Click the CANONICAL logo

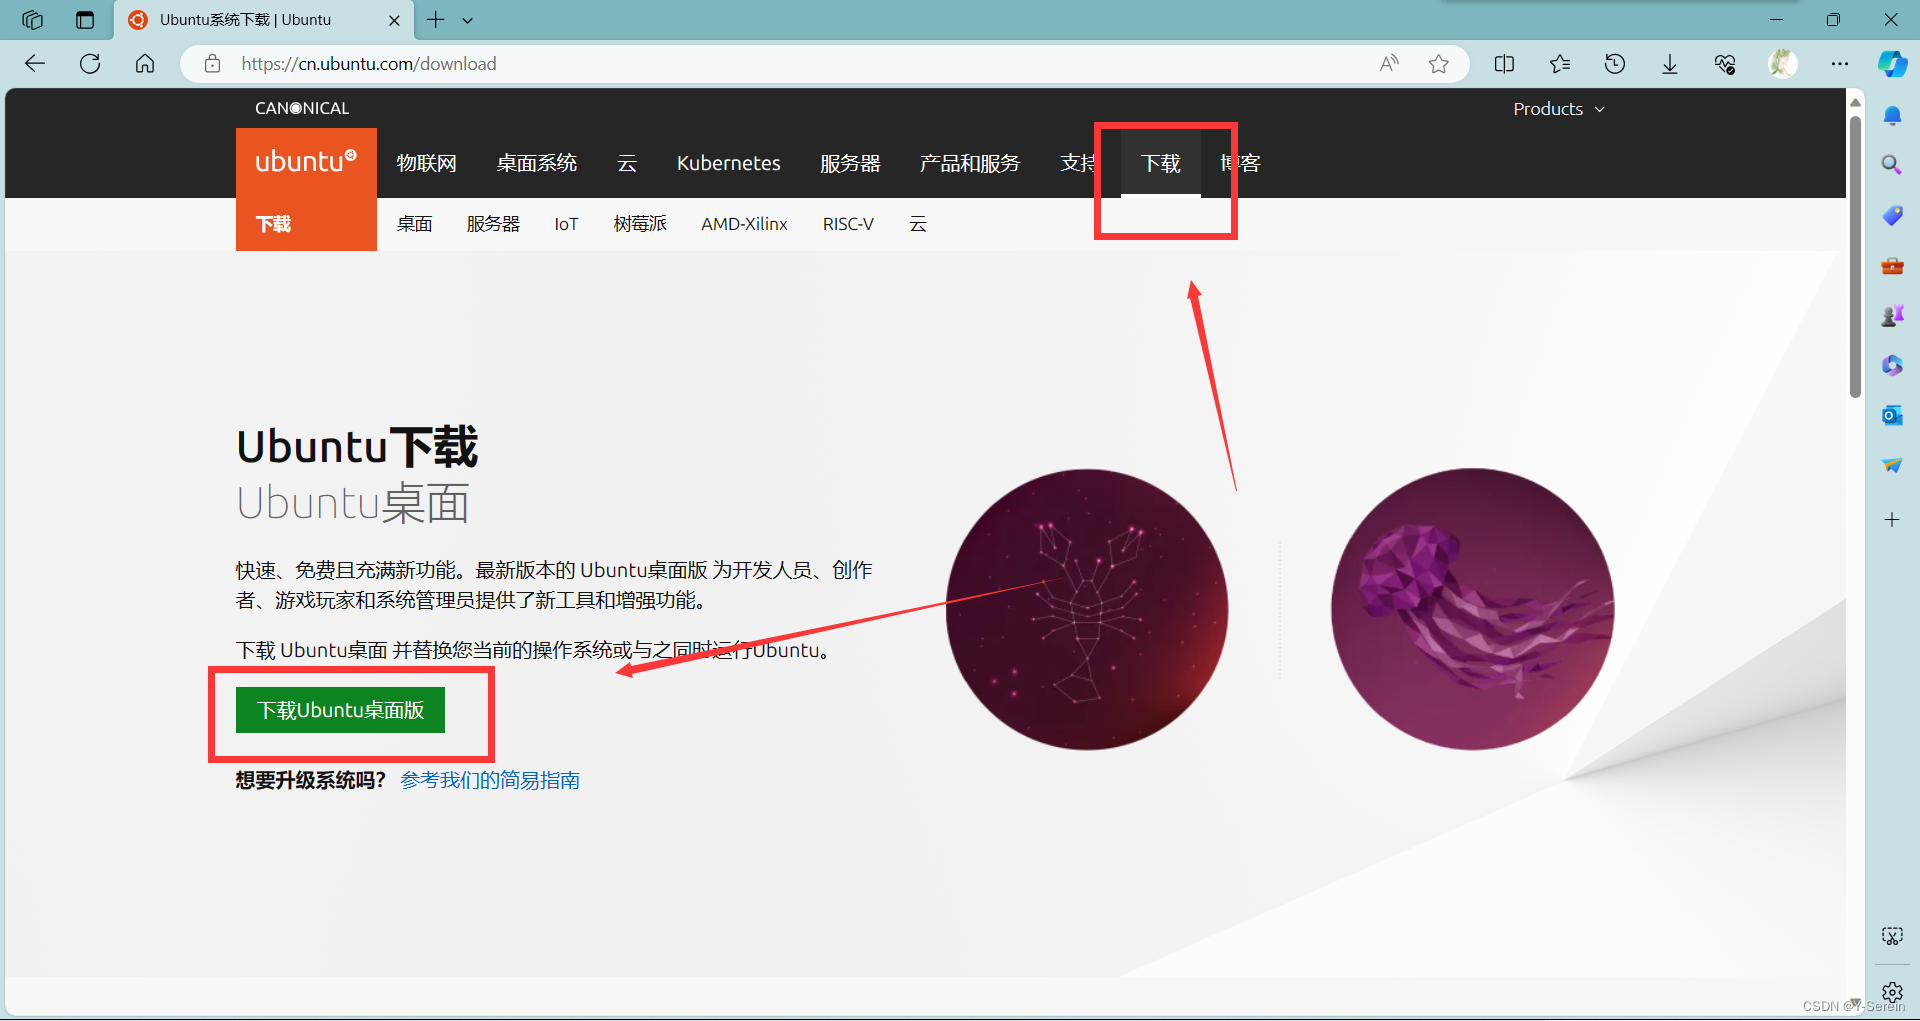302,108
